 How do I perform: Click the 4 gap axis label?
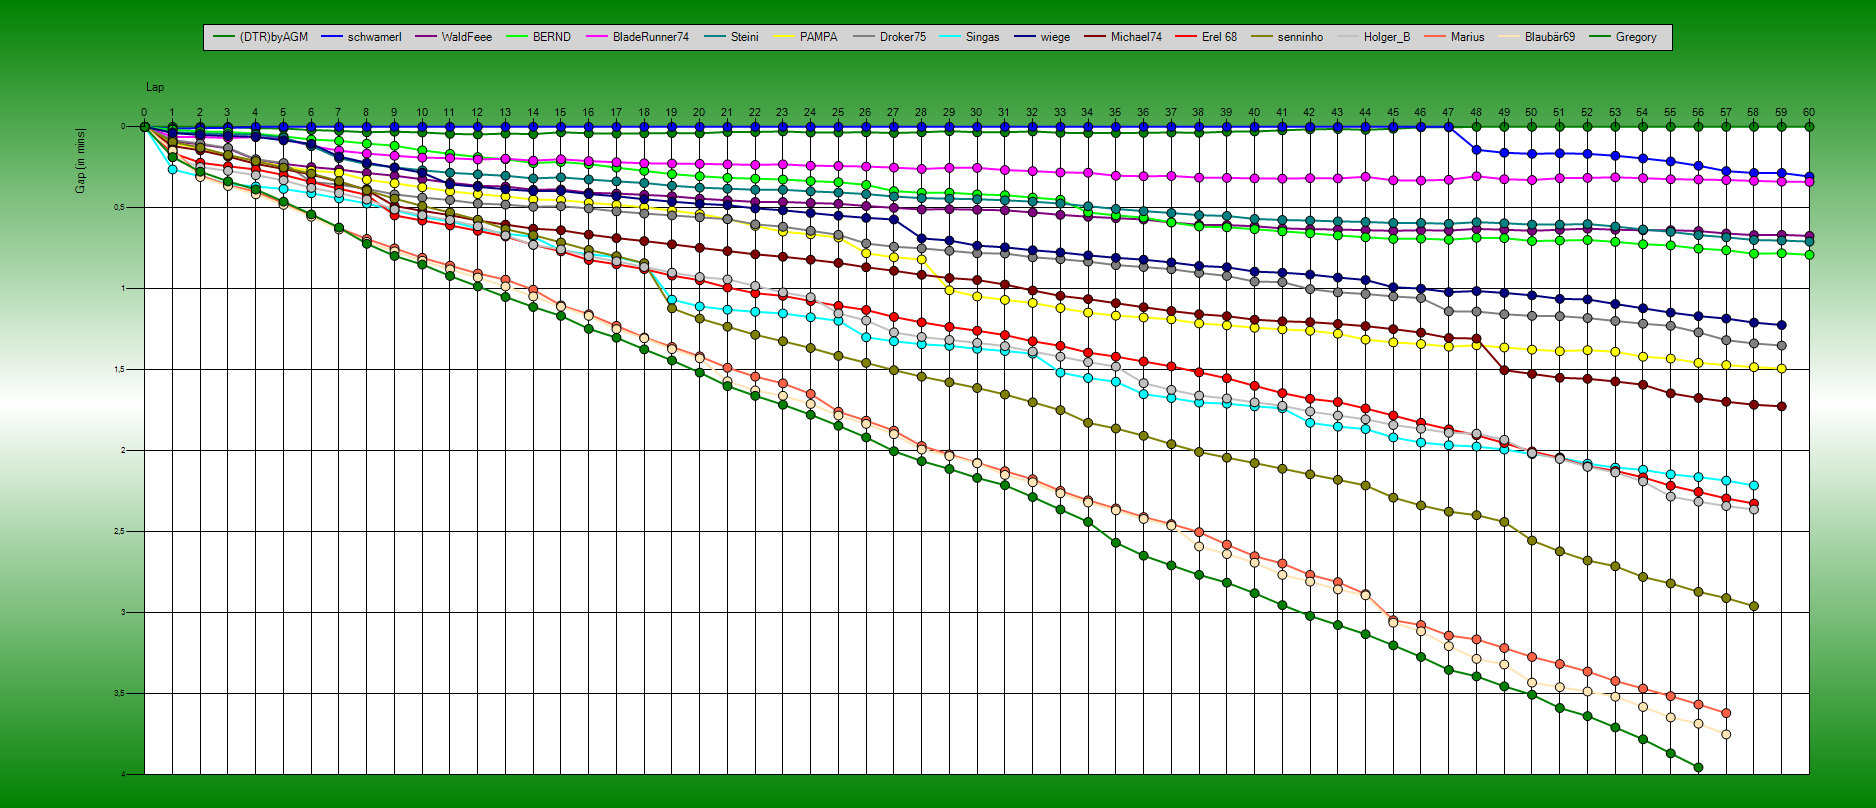tap(123, 774)
